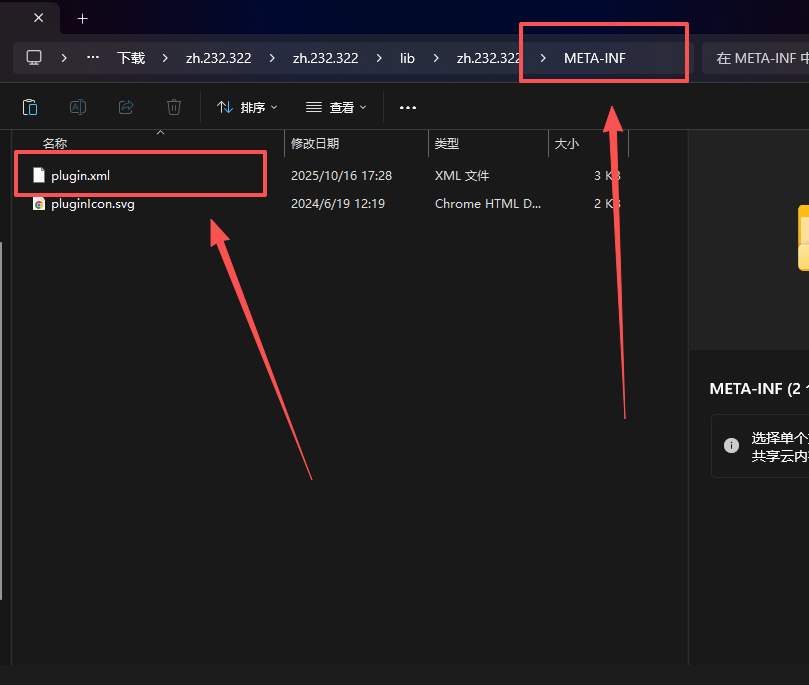Image resolution: width=809 pixels, height=685 pixels.
Task: Expand the chevron right after lib breadcrumb
Action: click(436, 58)
